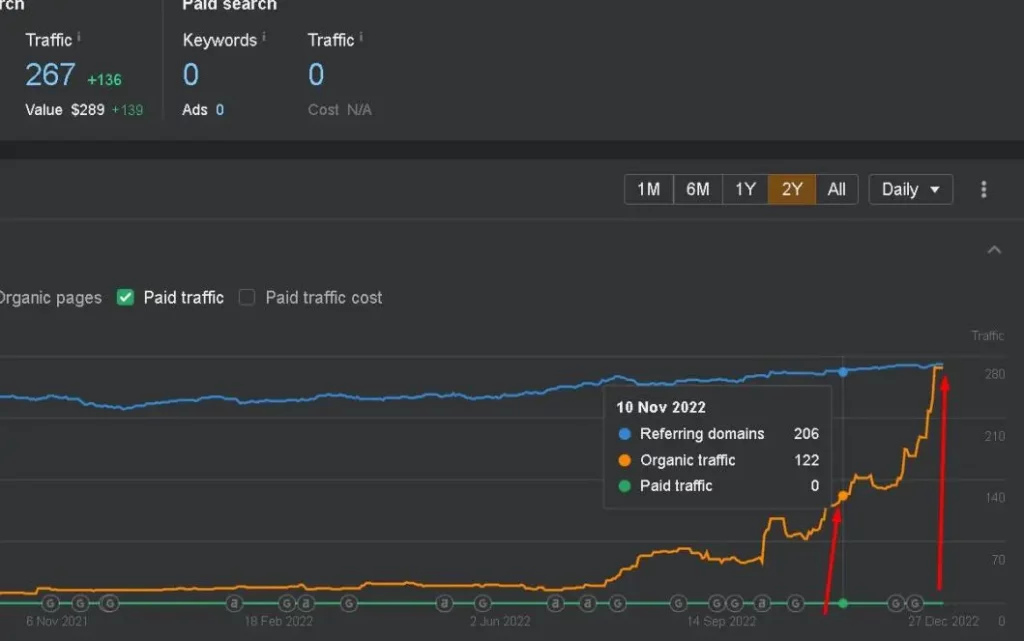Select the 1M time range
Image resolution: width=1024 pixels, height=641 pixels.
[x=648, y=189]
